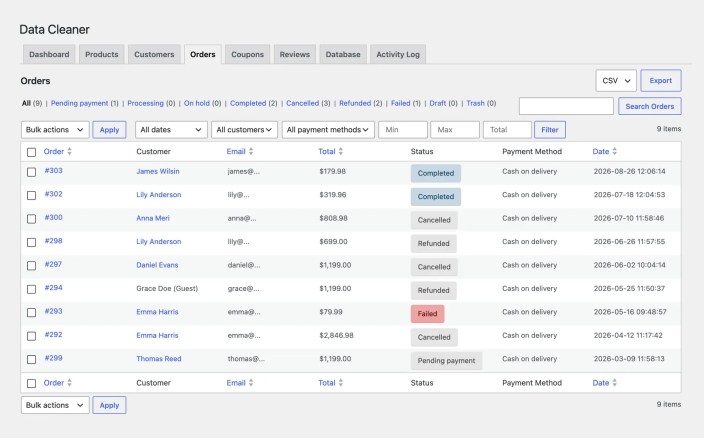Image resolution: width=704 pixels, height=438 pixels.
Task: Mark checkbox for order #292
Action: tap(31, 336)
